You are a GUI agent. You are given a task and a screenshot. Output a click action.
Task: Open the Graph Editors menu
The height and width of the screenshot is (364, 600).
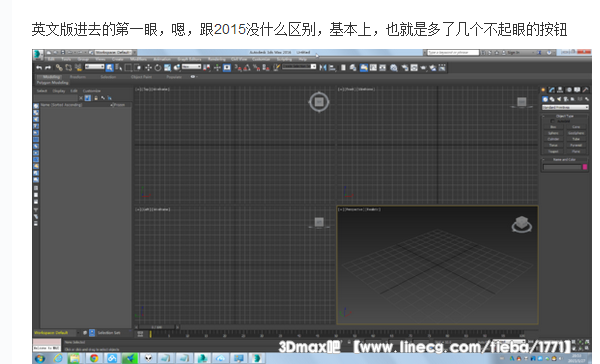(189, 59)
